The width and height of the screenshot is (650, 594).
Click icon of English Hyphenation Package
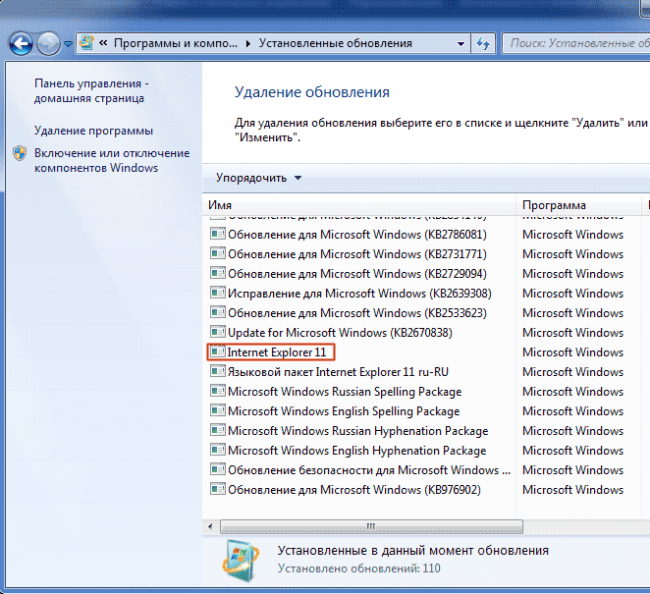coord(218,450)
